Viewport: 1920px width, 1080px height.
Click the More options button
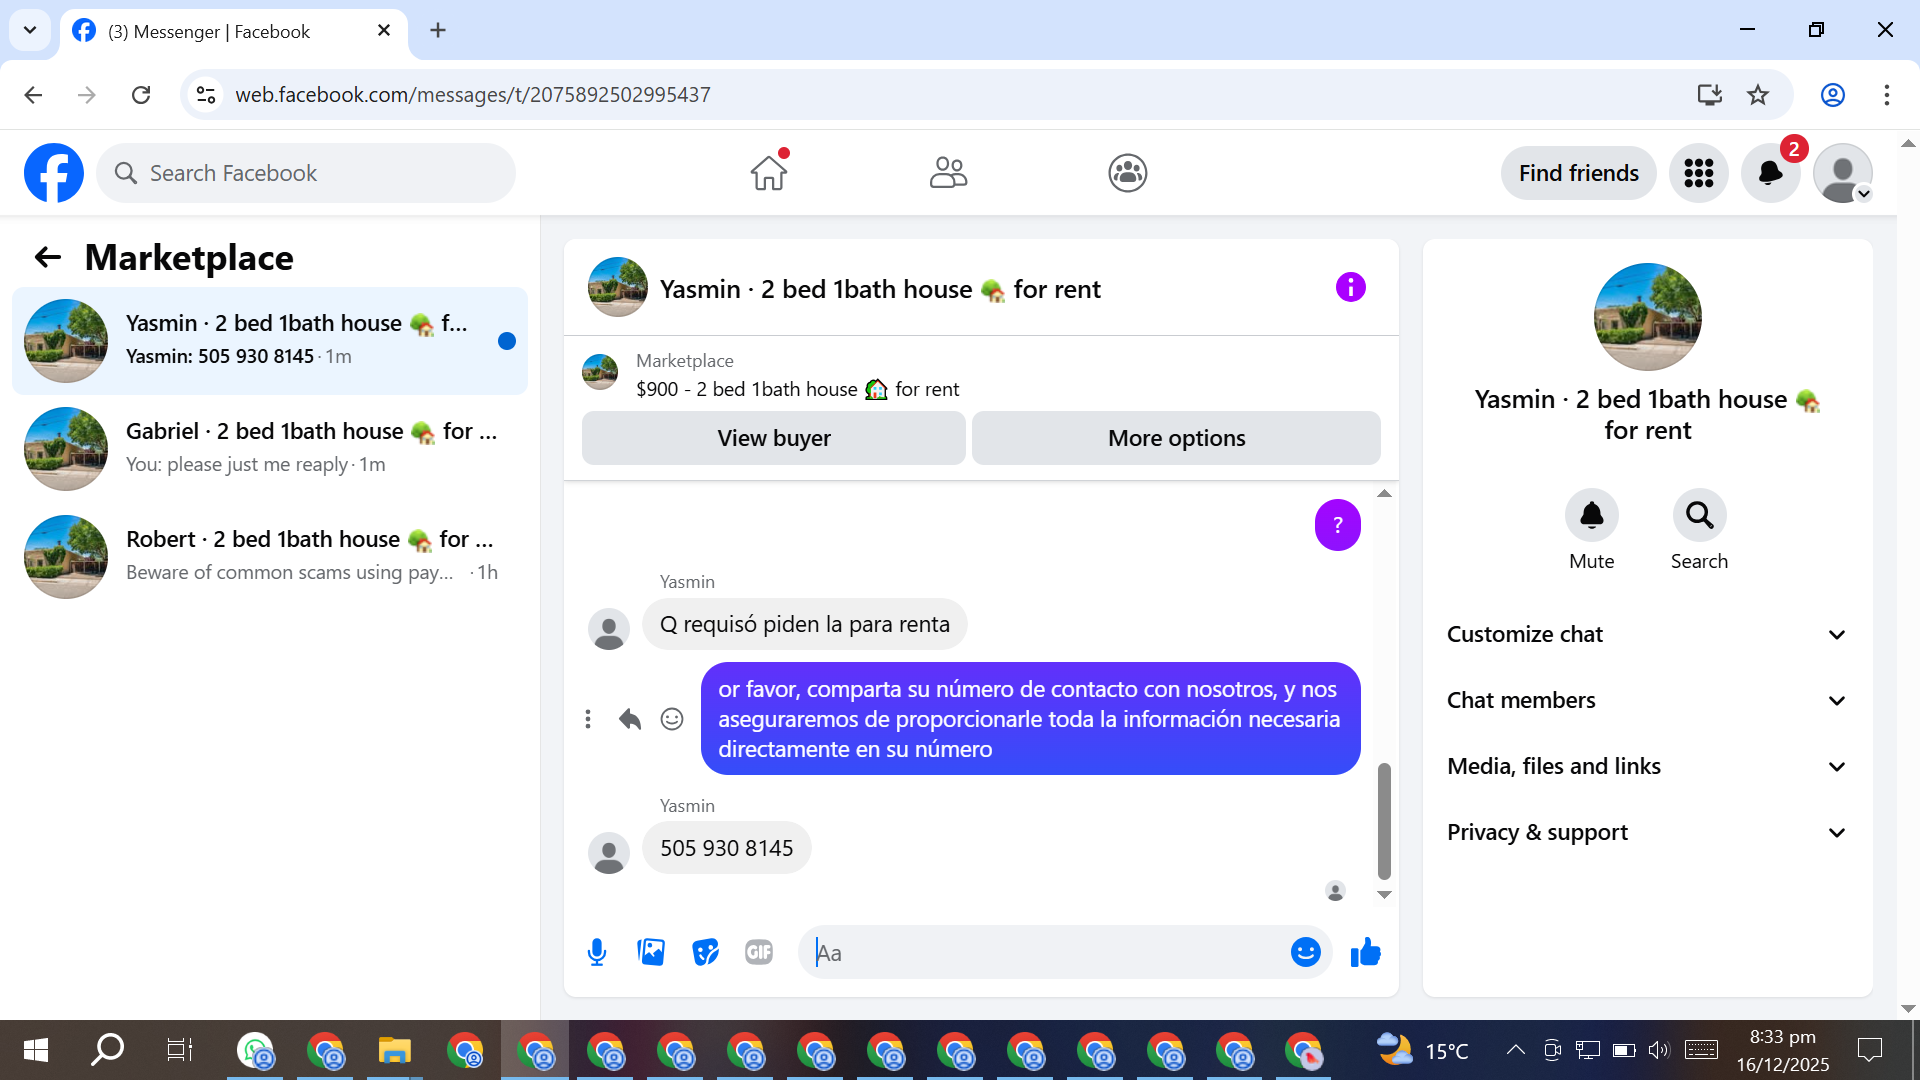[x=1176, y=438]
